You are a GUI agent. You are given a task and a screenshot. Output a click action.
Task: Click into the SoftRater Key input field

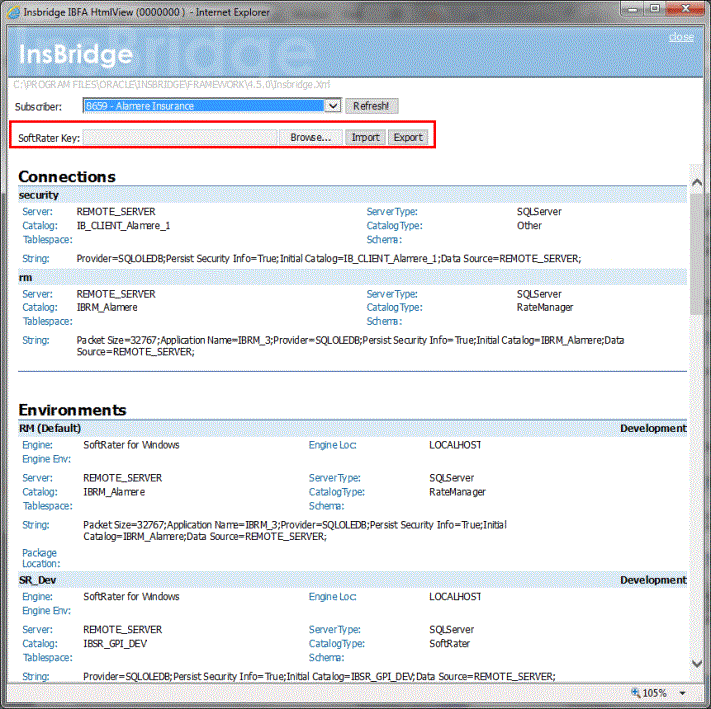[x=180, y=137]
